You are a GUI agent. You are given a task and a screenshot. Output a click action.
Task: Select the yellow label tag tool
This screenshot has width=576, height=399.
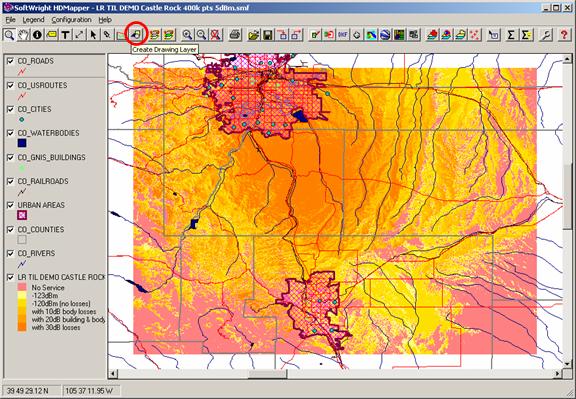coord(51,35)
